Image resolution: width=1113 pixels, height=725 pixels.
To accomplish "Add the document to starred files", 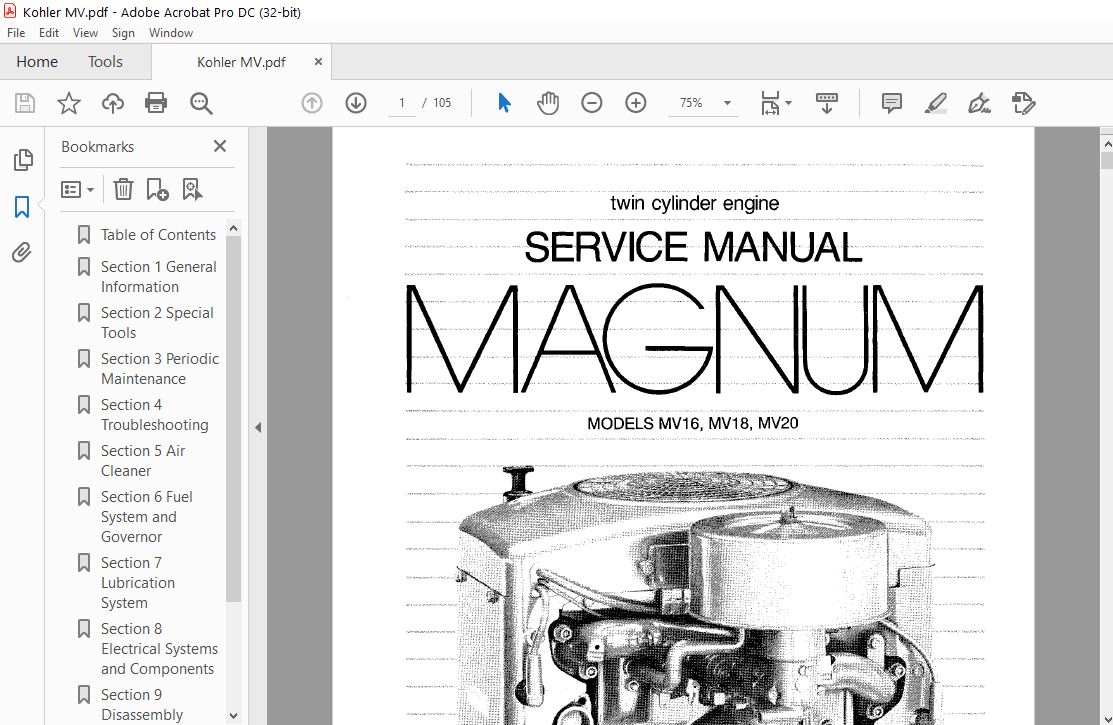I will (x=69, y=103).
